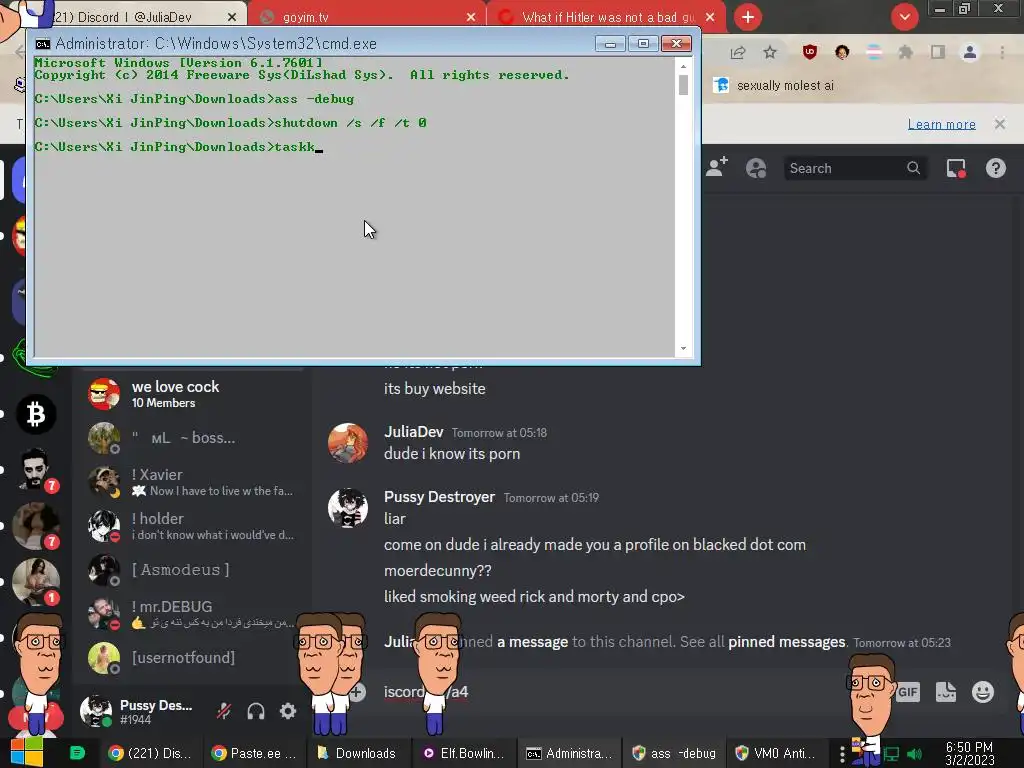Open green chat icon in taskbar

click(77, 753)
